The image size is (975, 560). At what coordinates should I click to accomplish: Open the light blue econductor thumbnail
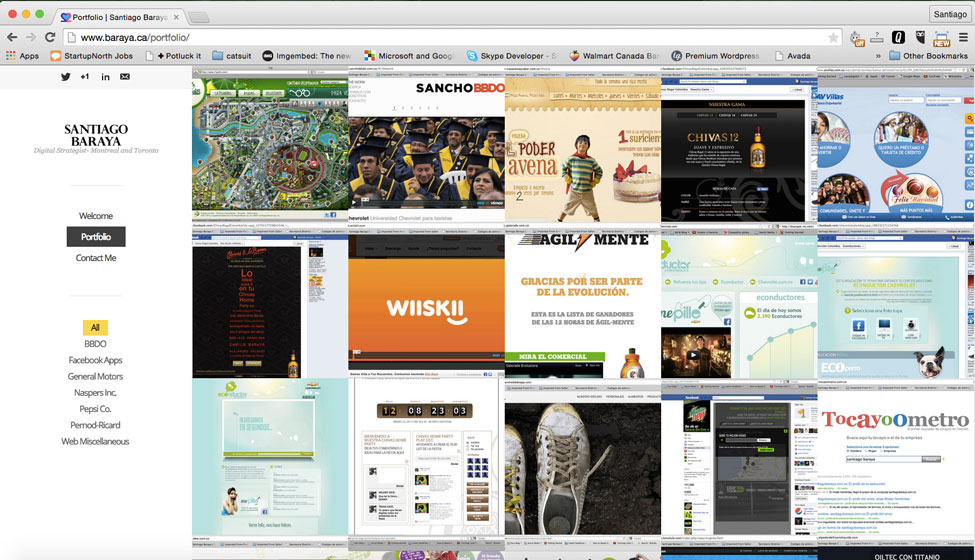click(270, 457)
